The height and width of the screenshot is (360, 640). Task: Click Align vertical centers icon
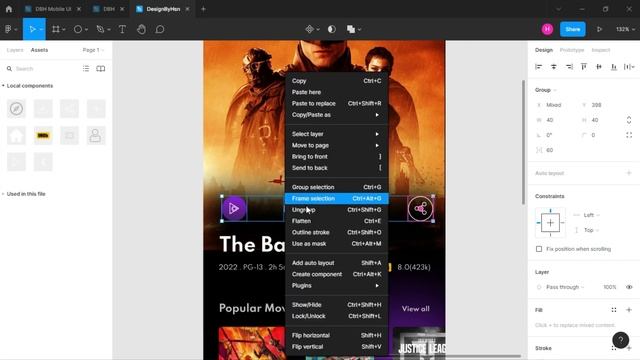599,67
